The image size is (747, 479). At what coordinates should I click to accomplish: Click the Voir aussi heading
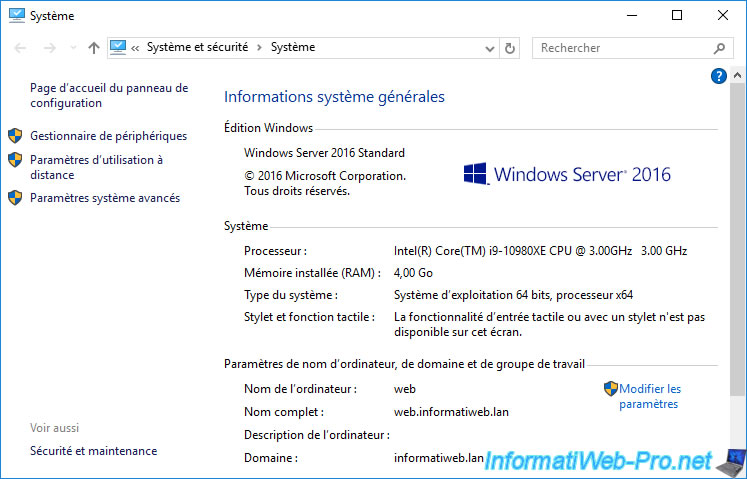click(54, 428)
